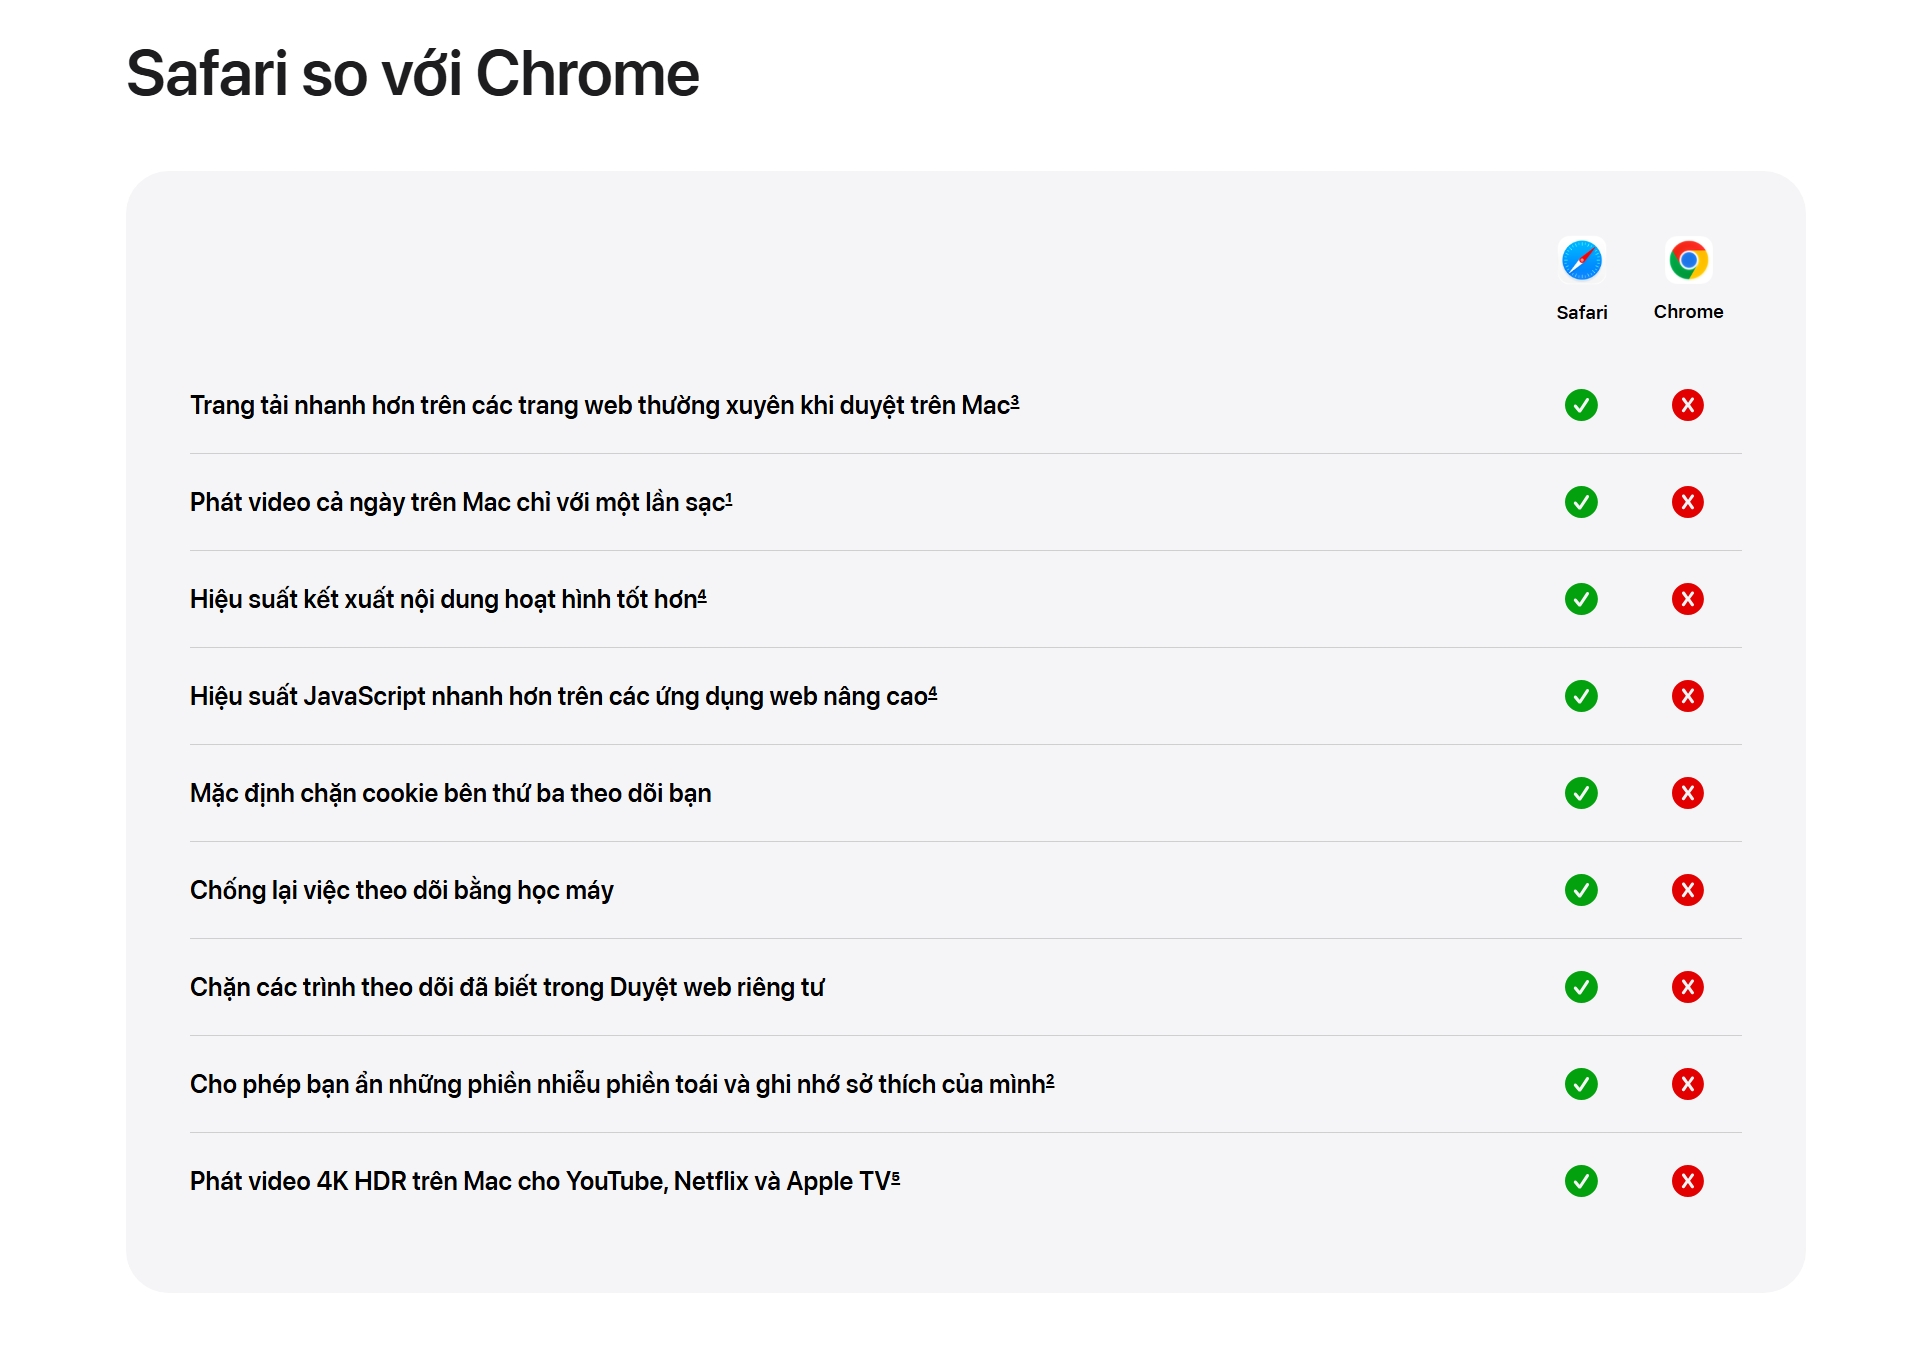Open footnote 2 after 'sở thích của mình'

1050,1080
